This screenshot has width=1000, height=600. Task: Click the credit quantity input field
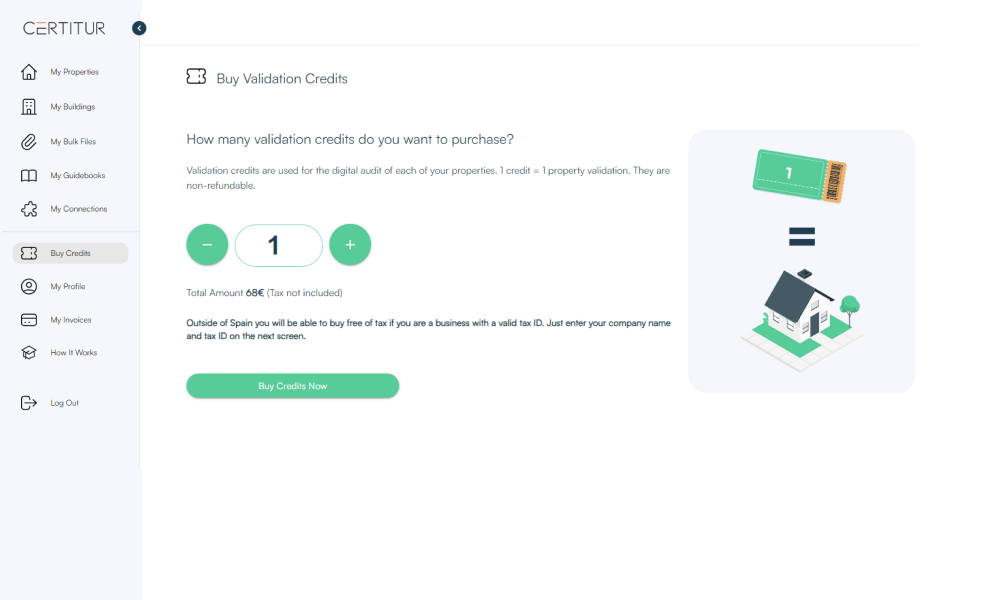coord(279,245)
